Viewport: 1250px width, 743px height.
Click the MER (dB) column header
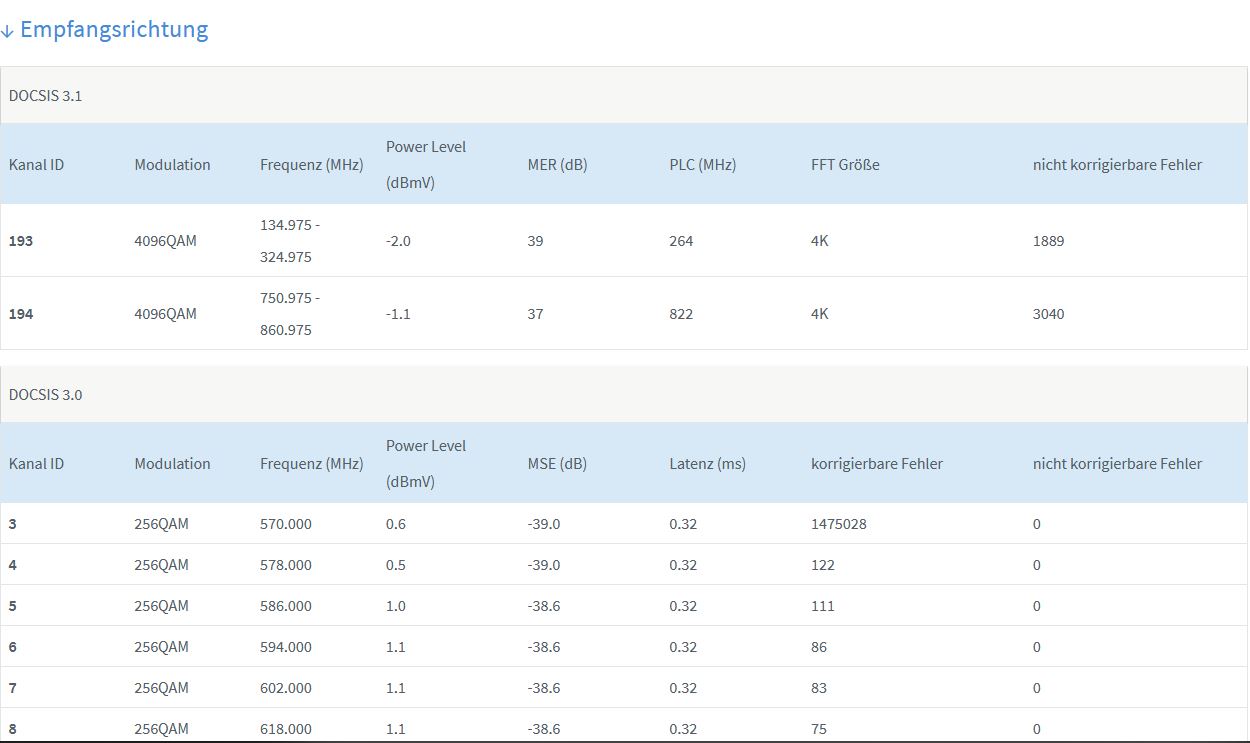click(x=557, y=165)
